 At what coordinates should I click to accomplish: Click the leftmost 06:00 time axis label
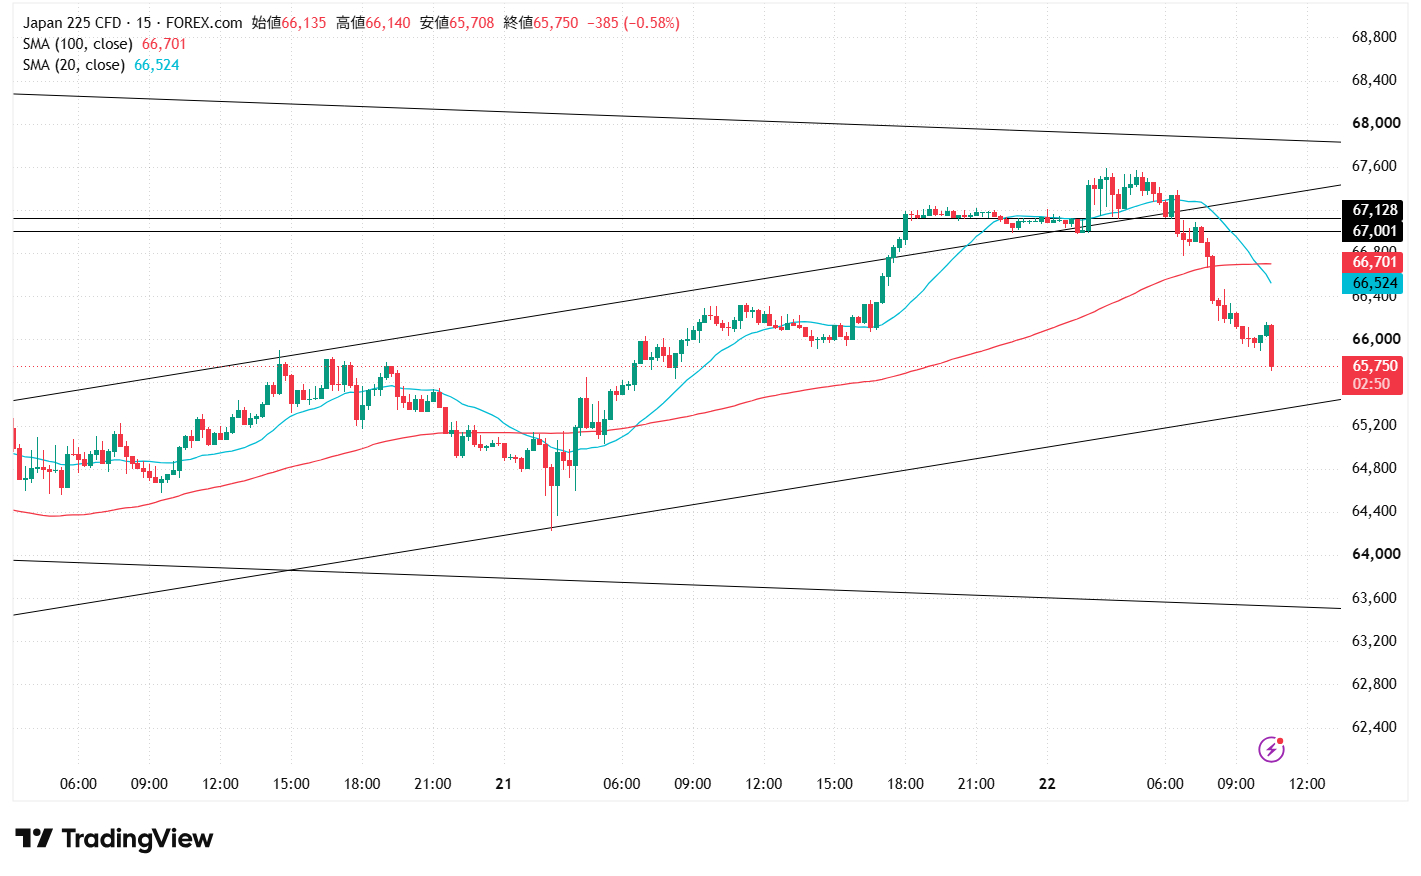pyautogui.click(x=79, y=784)
